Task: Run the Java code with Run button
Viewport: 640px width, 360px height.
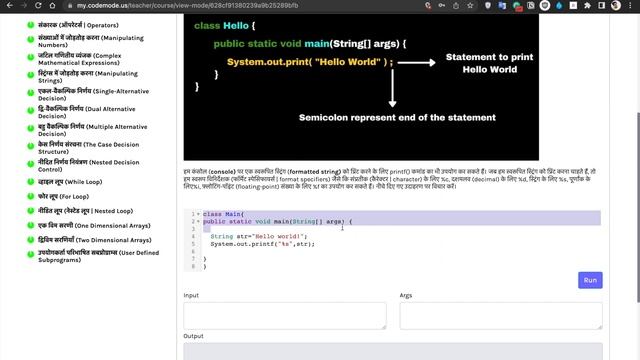Action: click(x=590, y=280)
